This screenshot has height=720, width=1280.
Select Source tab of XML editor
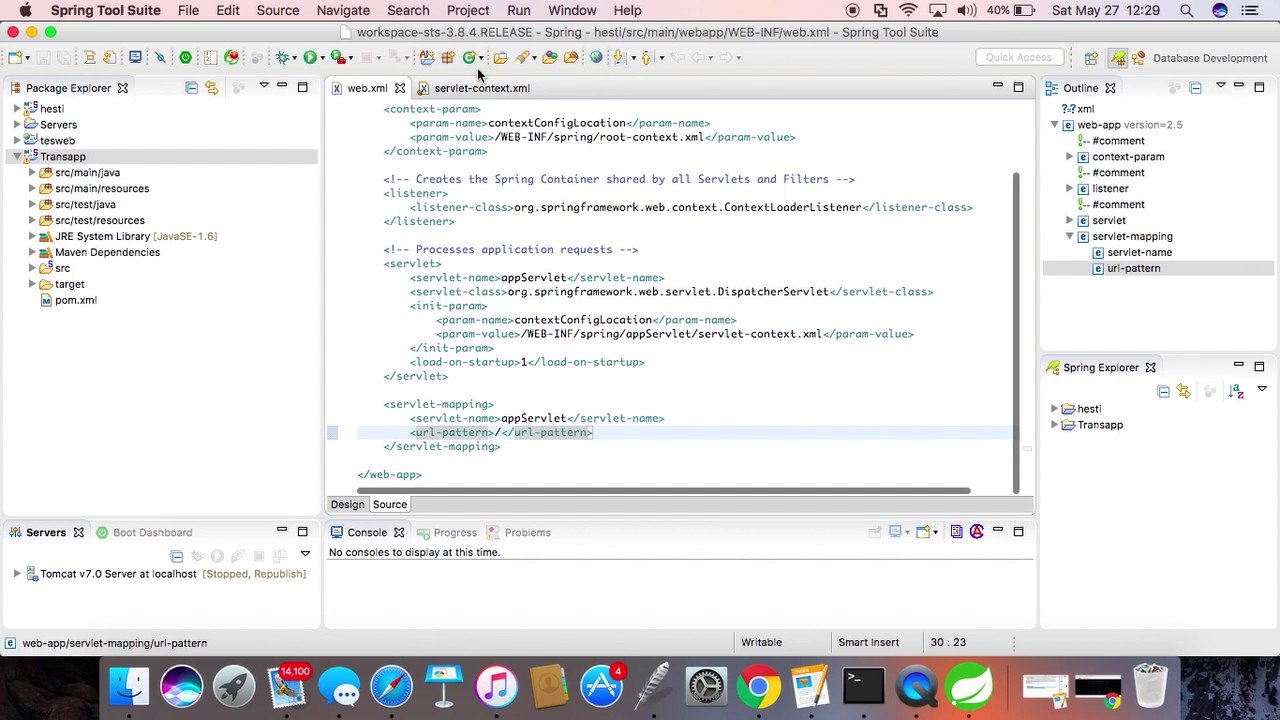[390, 504]
